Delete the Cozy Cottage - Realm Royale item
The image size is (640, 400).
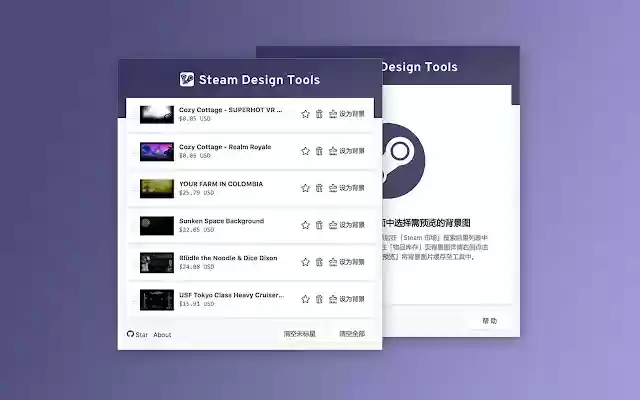tap(319, 151)
